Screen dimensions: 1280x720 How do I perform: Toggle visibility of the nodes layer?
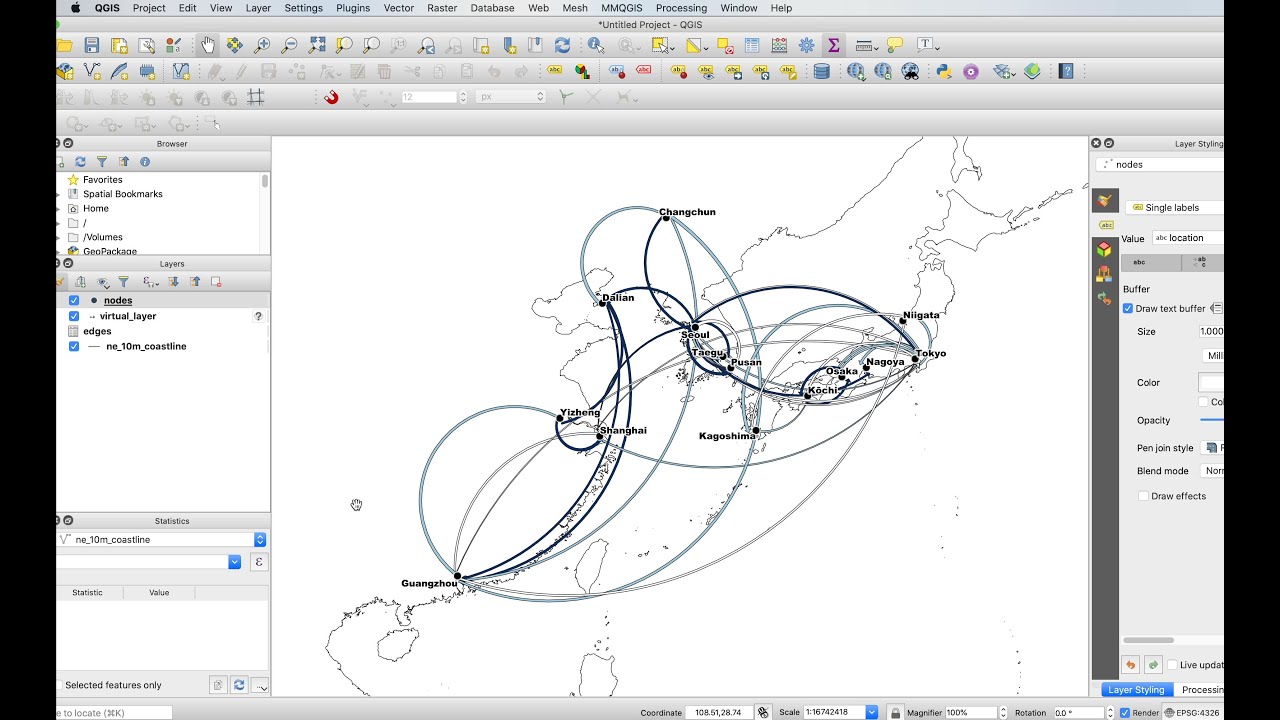pyautogui.click(x=74, y=300)
